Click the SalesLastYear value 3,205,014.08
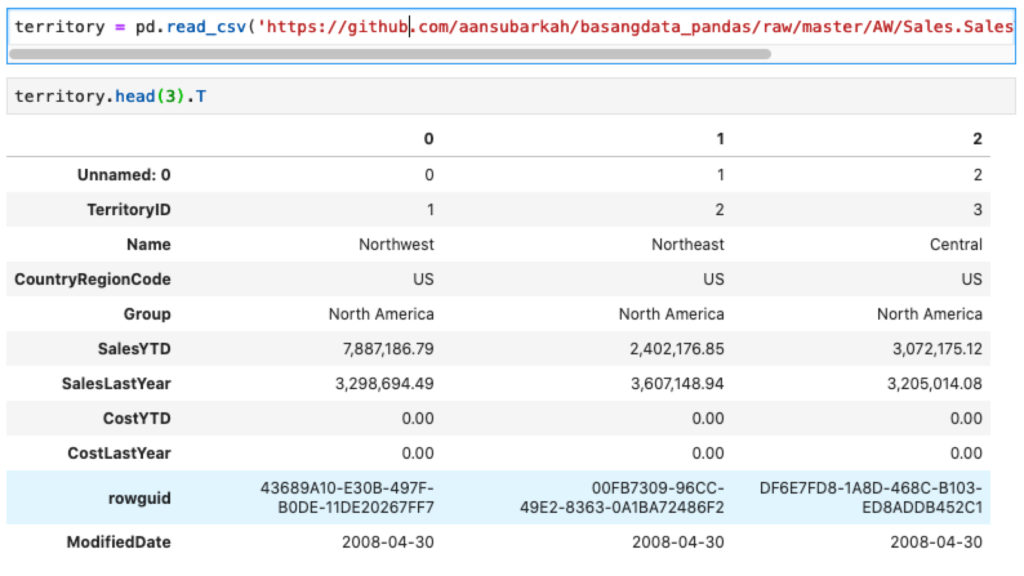This screenshot has width=1024, height=576. click(x=935, y=383)
